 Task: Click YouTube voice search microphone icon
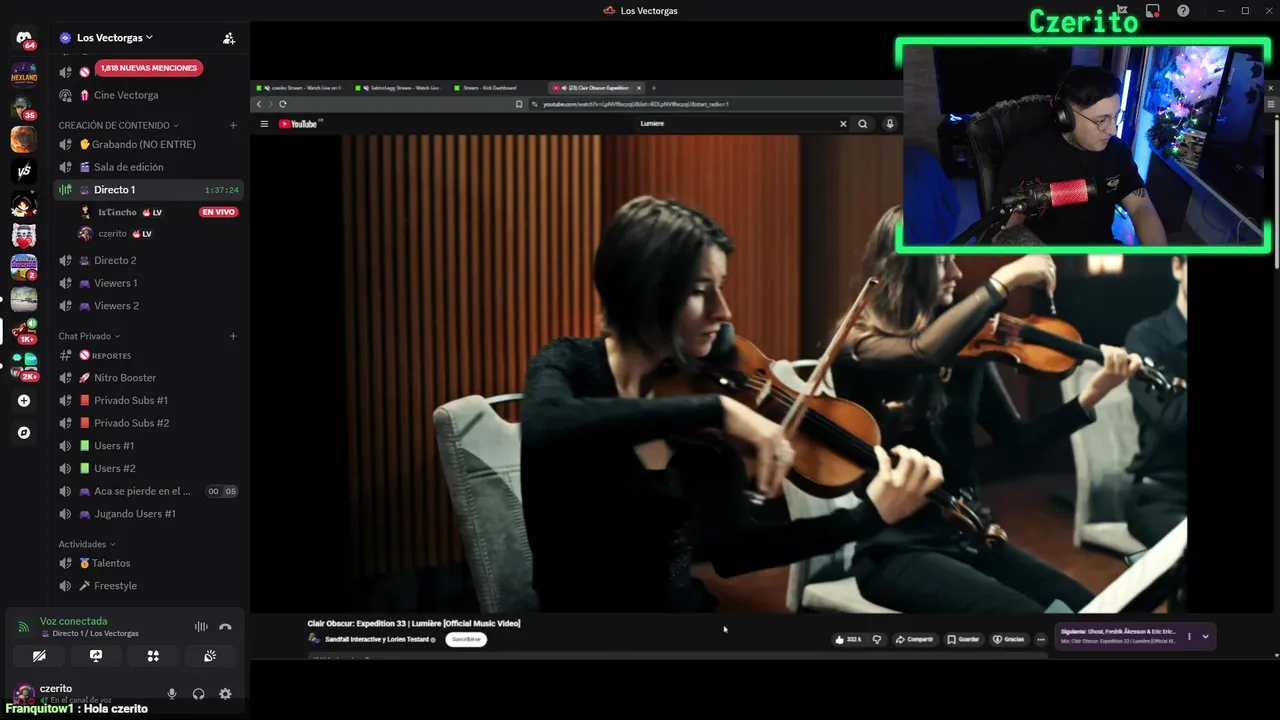pyautogui.click(x=889, y=124)
